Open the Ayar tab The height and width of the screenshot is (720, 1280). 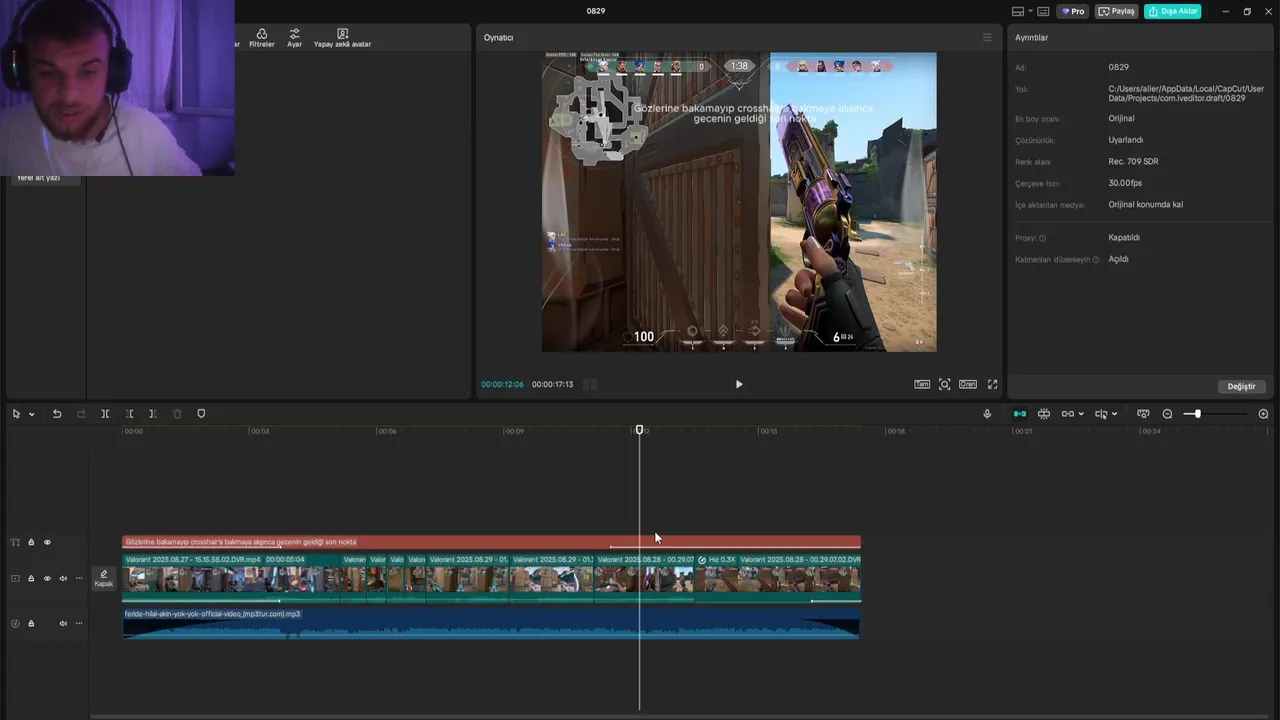[x=294, y=38]
